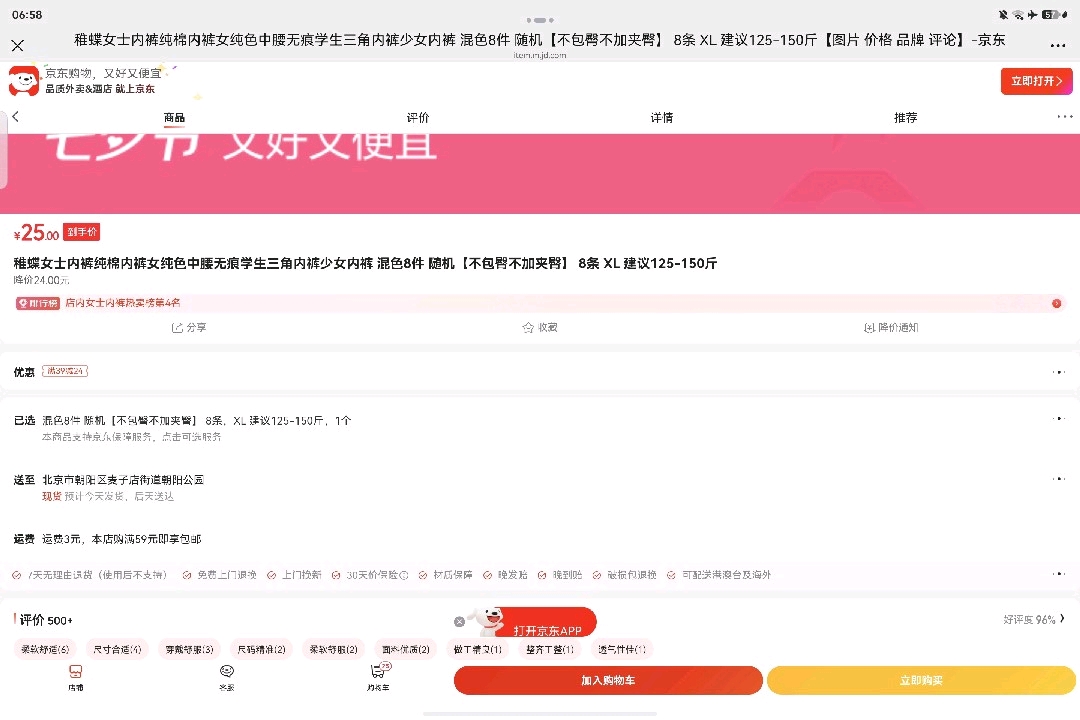Open the 购物车 cart icon with badge
The height and width of the screenshot is (720, 1080).
tap(378, 677)
